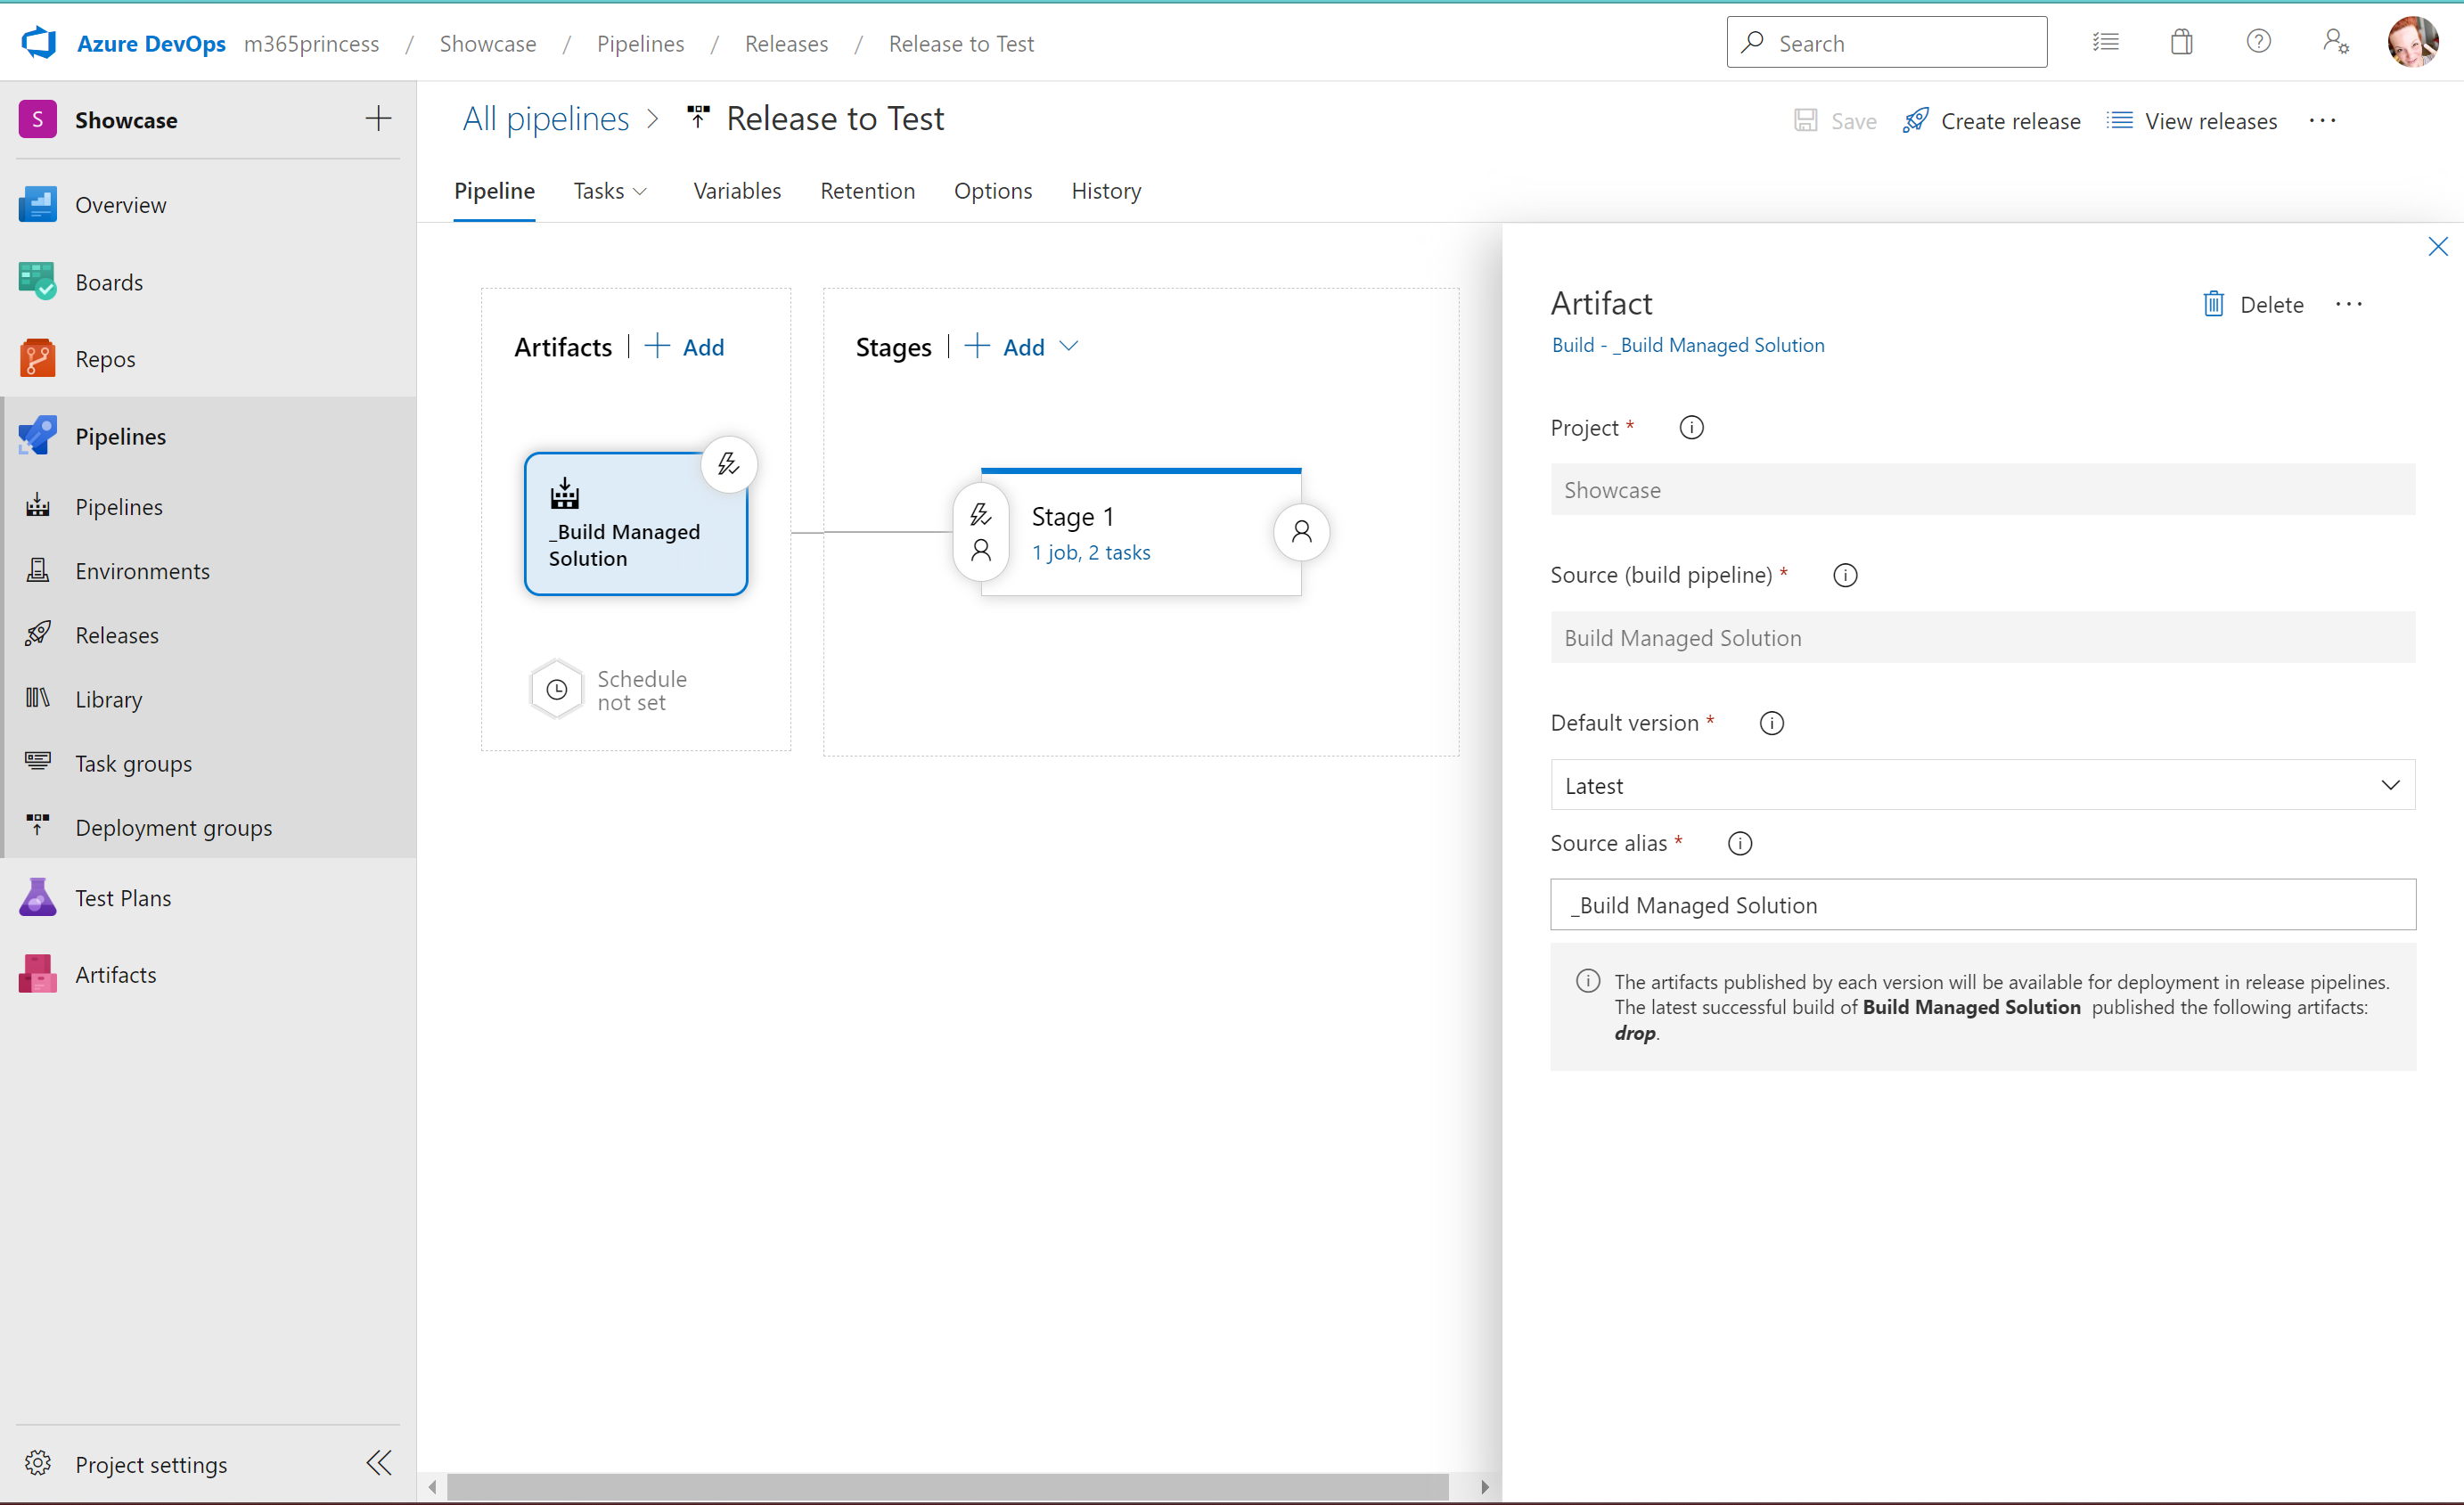Click the schedule clock icon
The image size is (2464, 1505).
pos(557,690)
